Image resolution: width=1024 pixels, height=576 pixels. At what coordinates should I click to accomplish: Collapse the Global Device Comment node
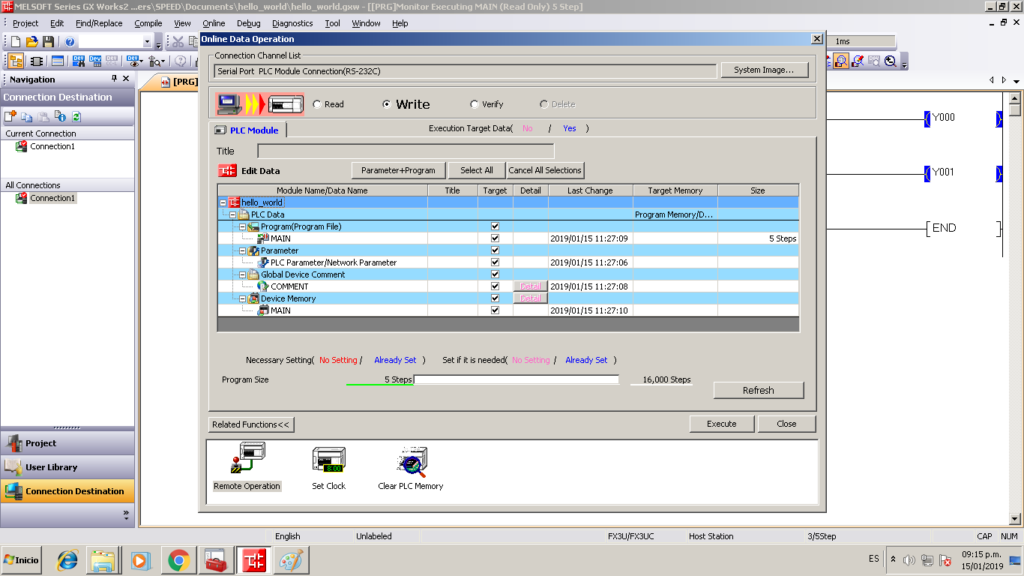coord(242,275)
